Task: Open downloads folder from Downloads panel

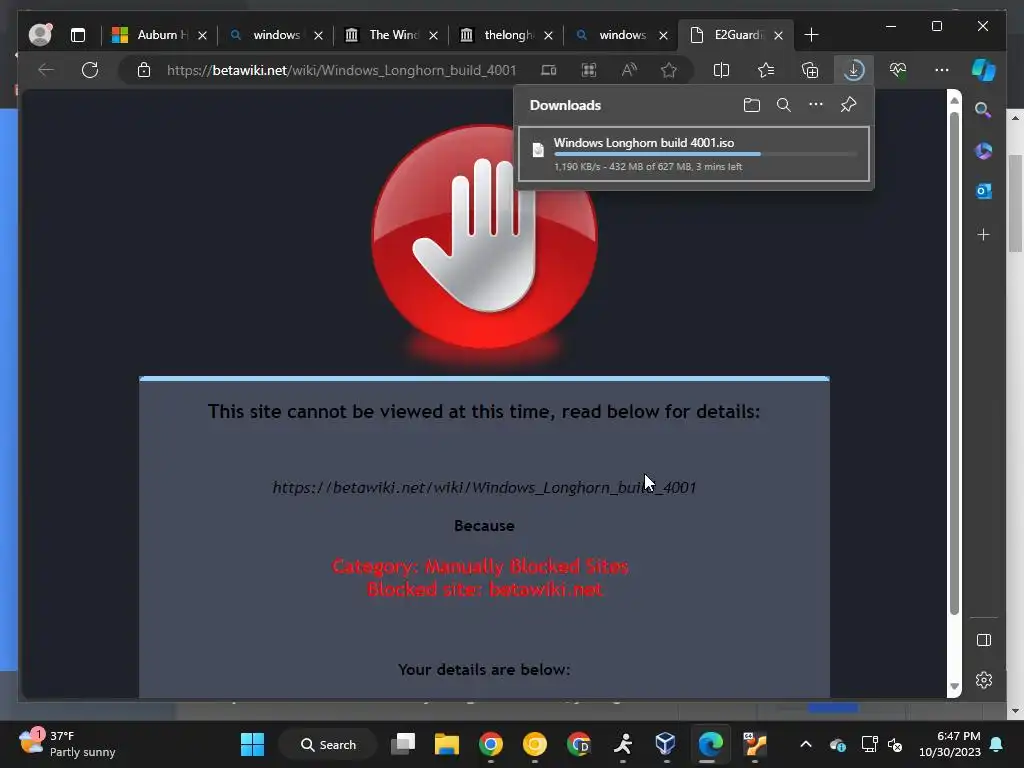Action: (x=752, y=105)
